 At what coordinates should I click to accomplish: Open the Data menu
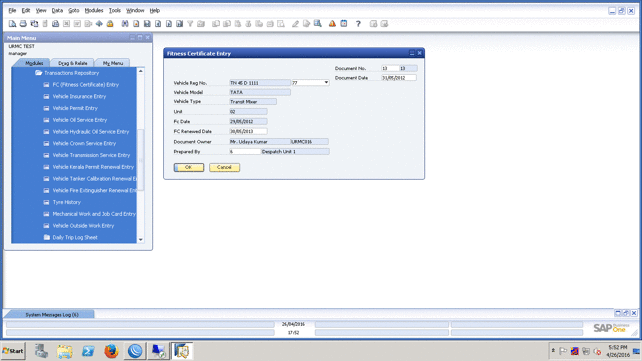(x=57, y=10)
